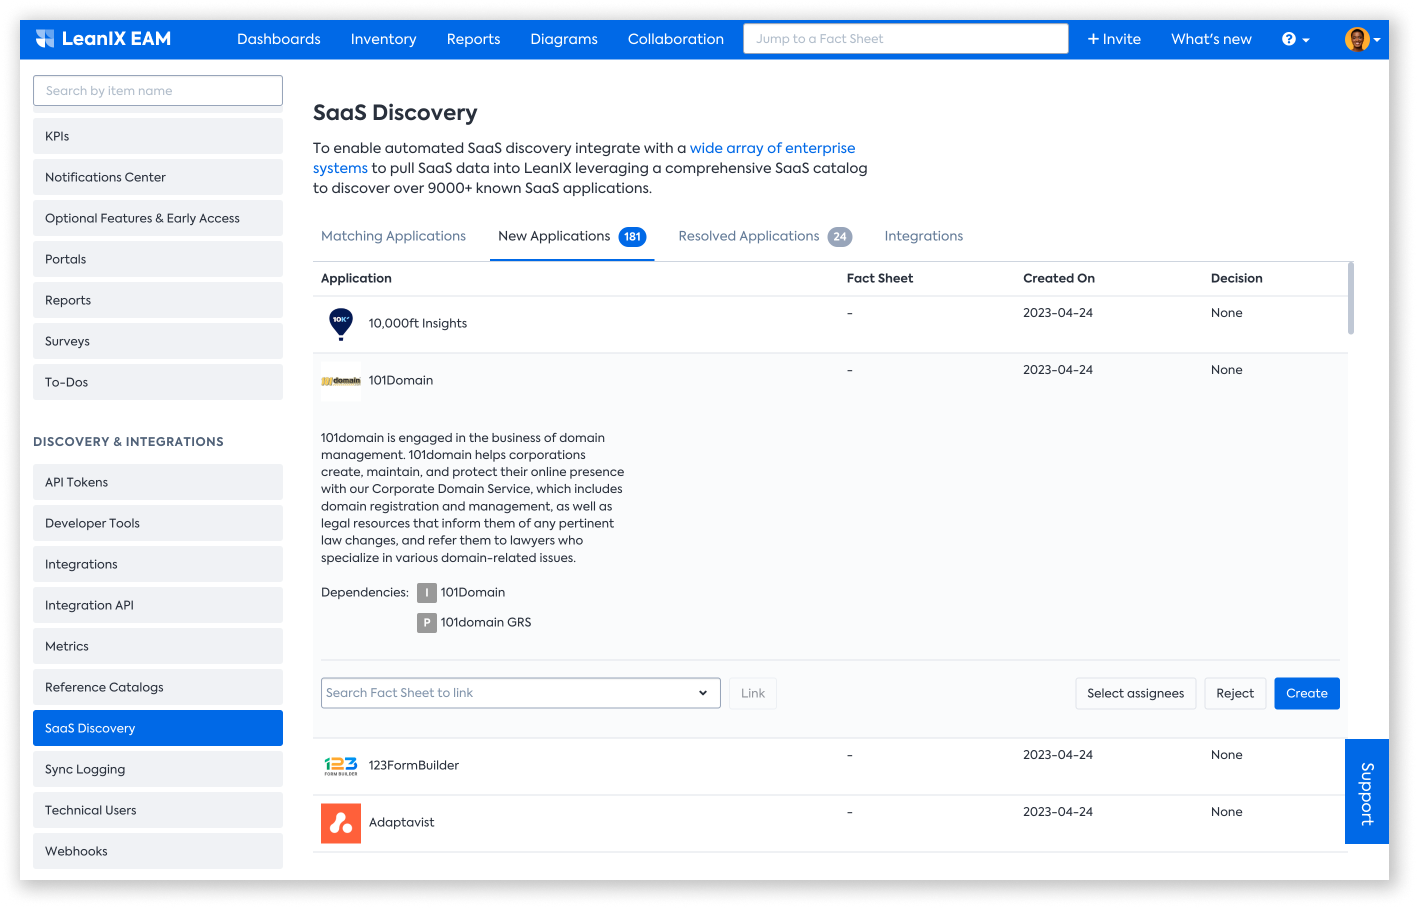1417x908 pixels.
Task: Click the Reject button
Action: point(1235,693)
